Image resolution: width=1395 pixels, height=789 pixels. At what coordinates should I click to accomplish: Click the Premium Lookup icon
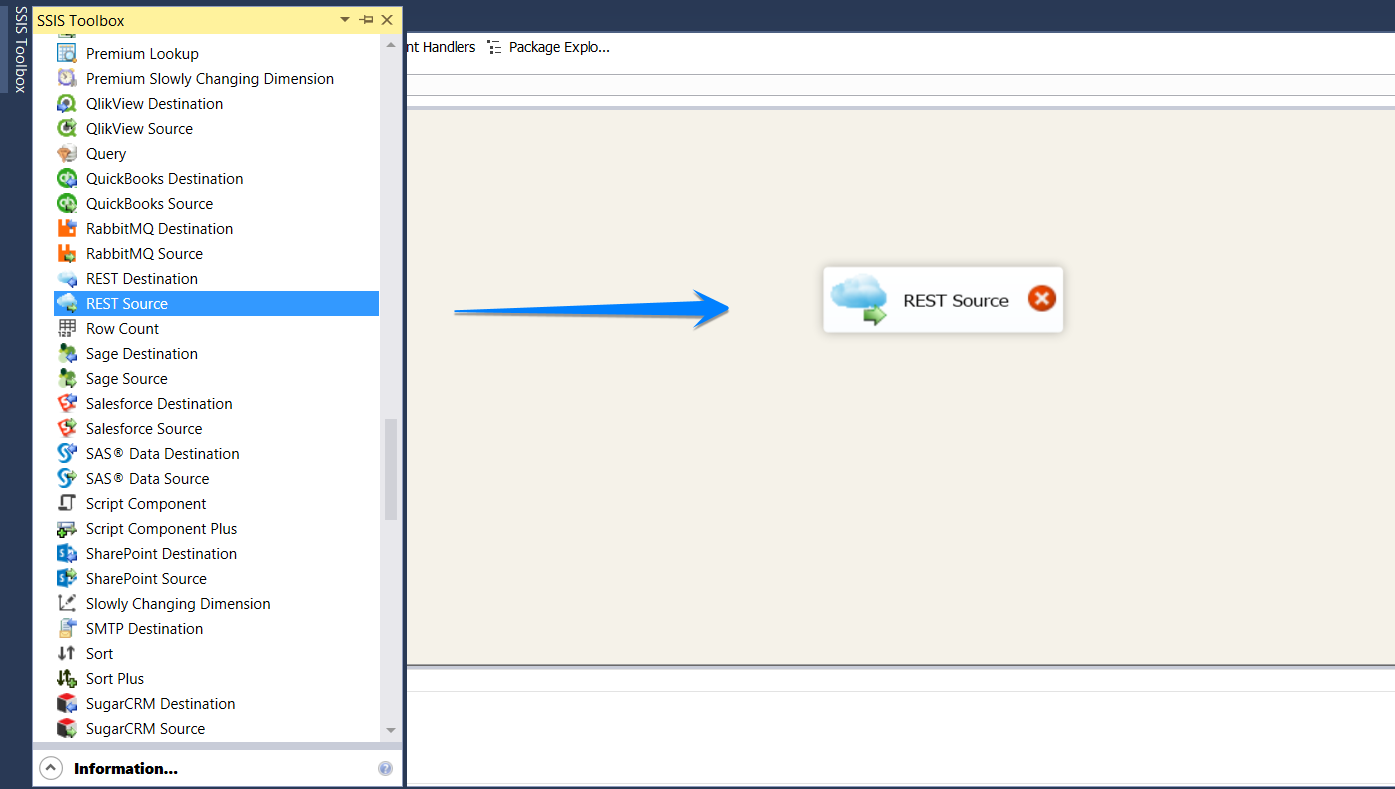tap(67, 54)
